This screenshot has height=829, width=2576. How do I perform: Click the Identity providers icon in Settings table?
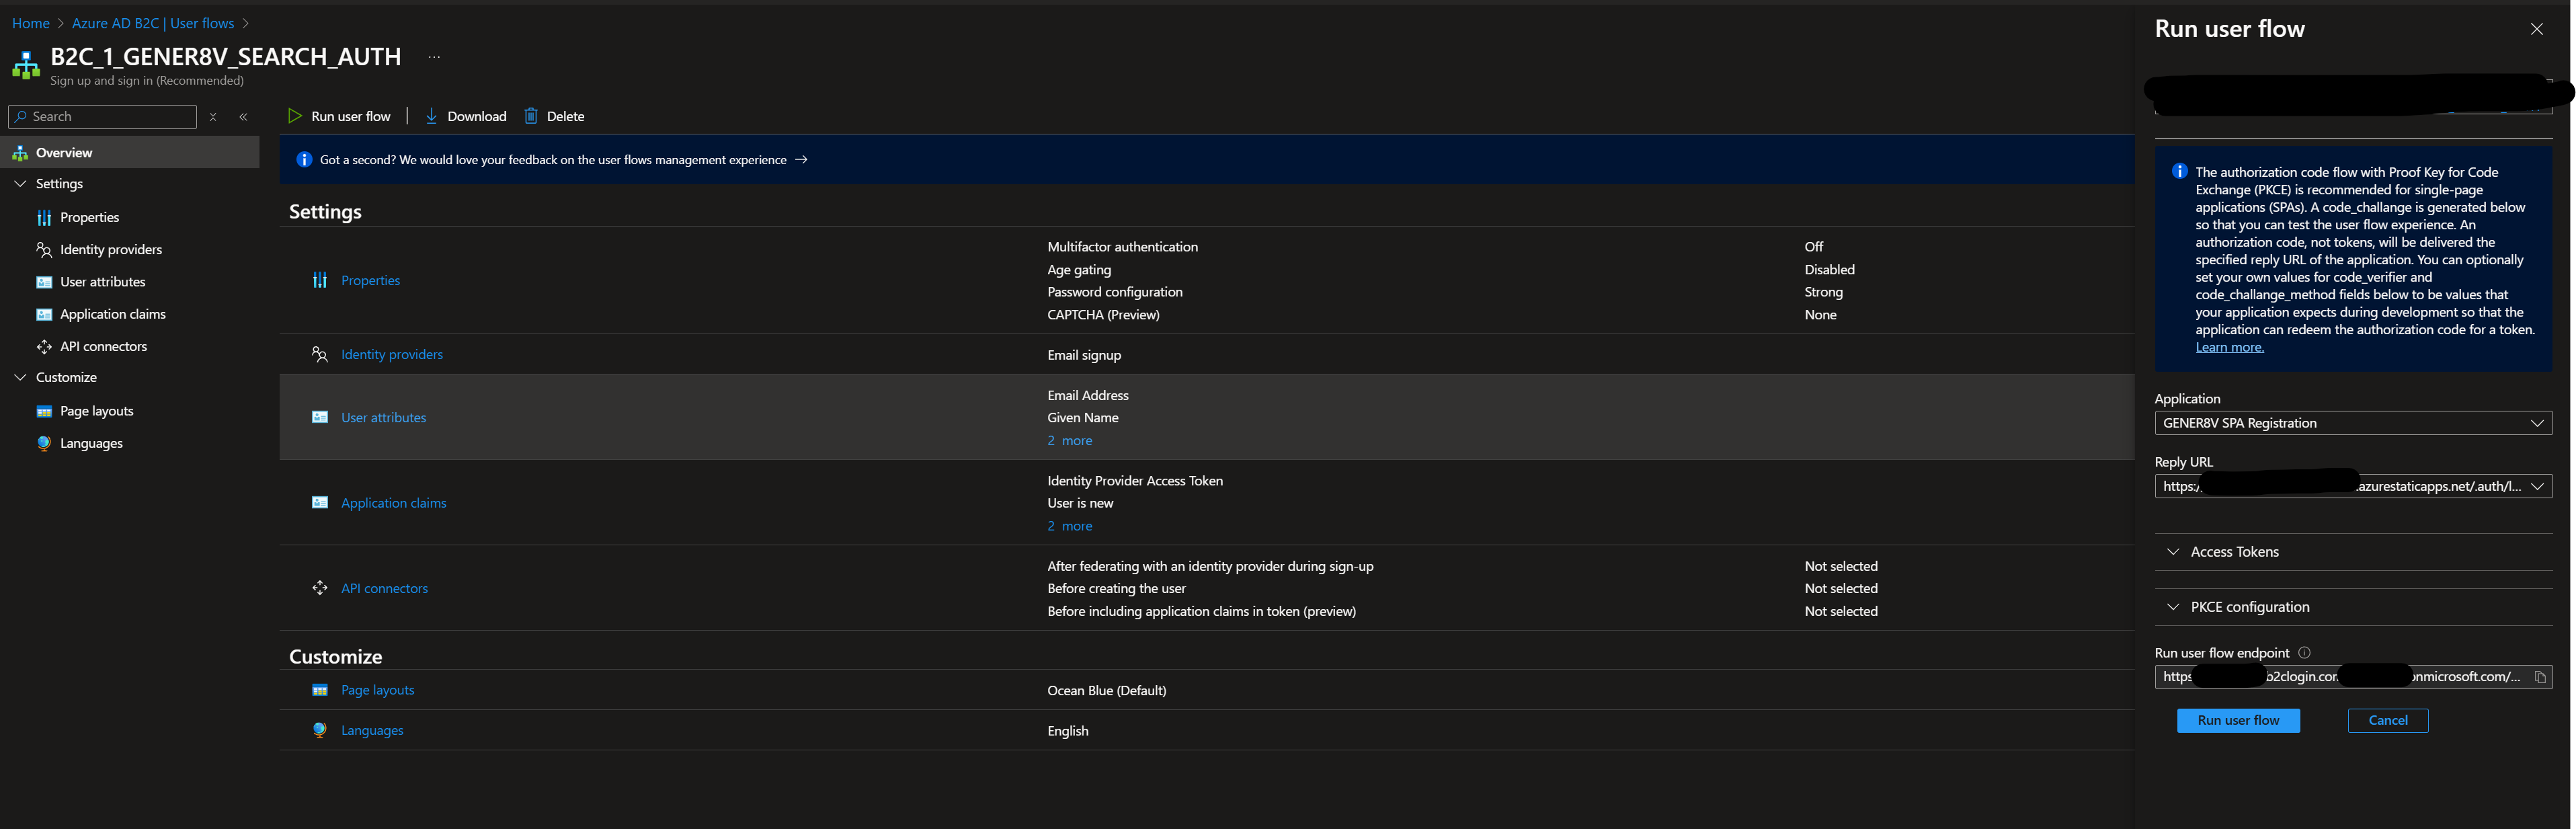[x=320, y=354]
